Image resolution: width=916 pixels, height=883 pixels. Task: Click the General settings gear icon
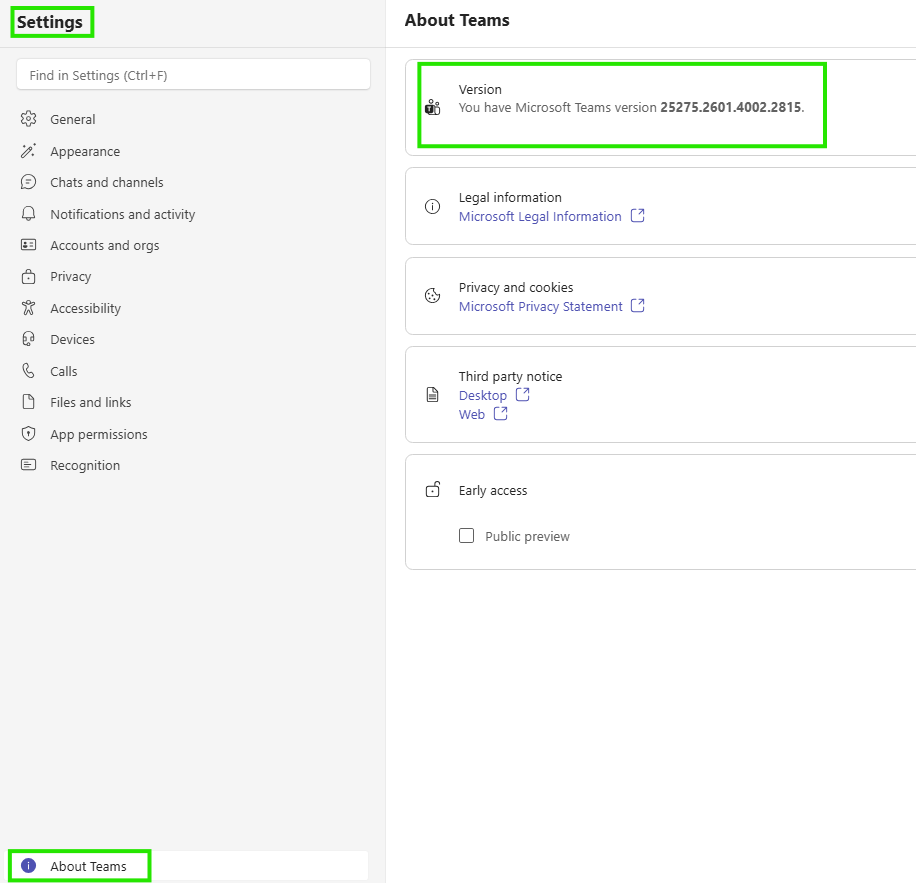coord(29,119)
